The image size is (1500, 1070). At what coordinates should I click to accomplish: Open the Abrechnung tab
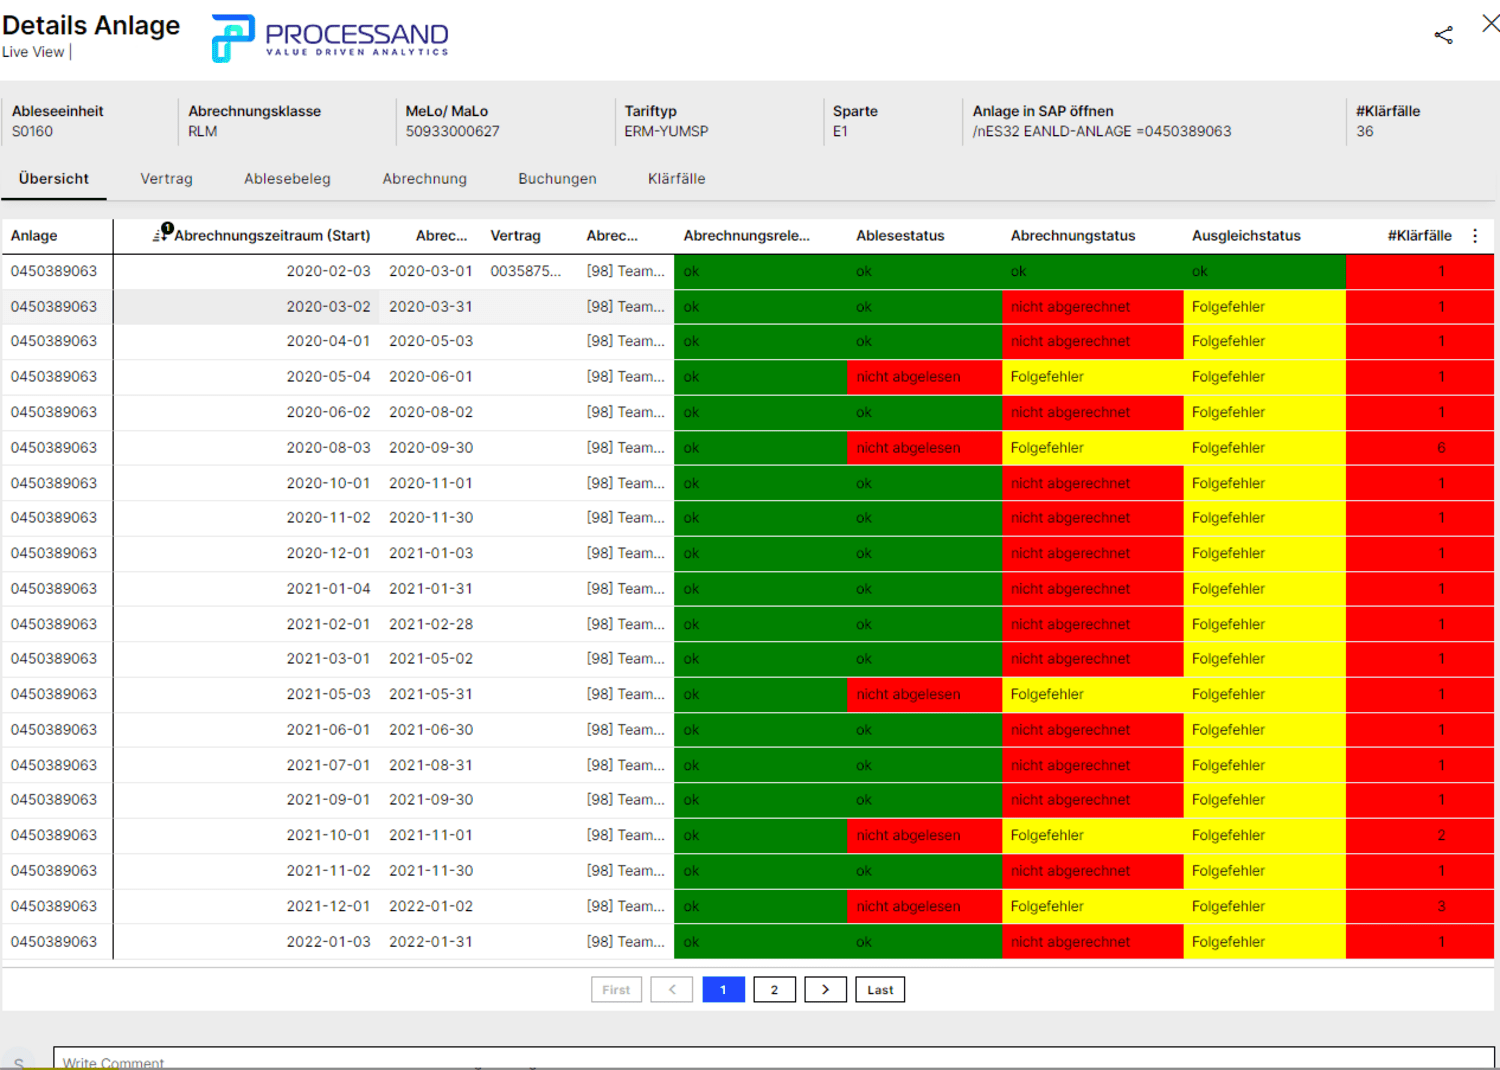pyautogui.click(x=424, y=179)
